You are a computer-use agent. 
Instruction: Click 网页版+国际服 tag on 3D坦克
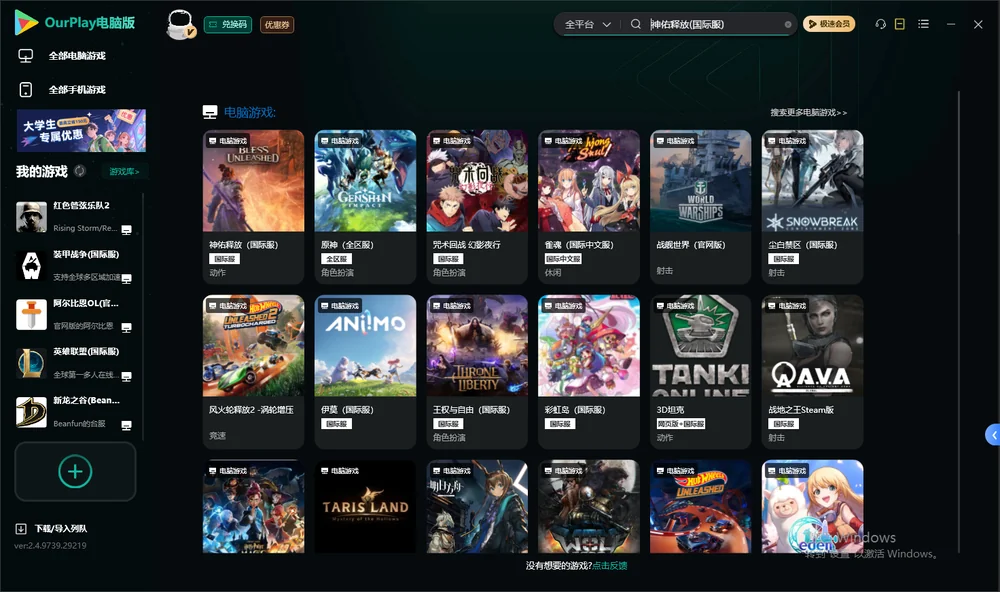680,424
